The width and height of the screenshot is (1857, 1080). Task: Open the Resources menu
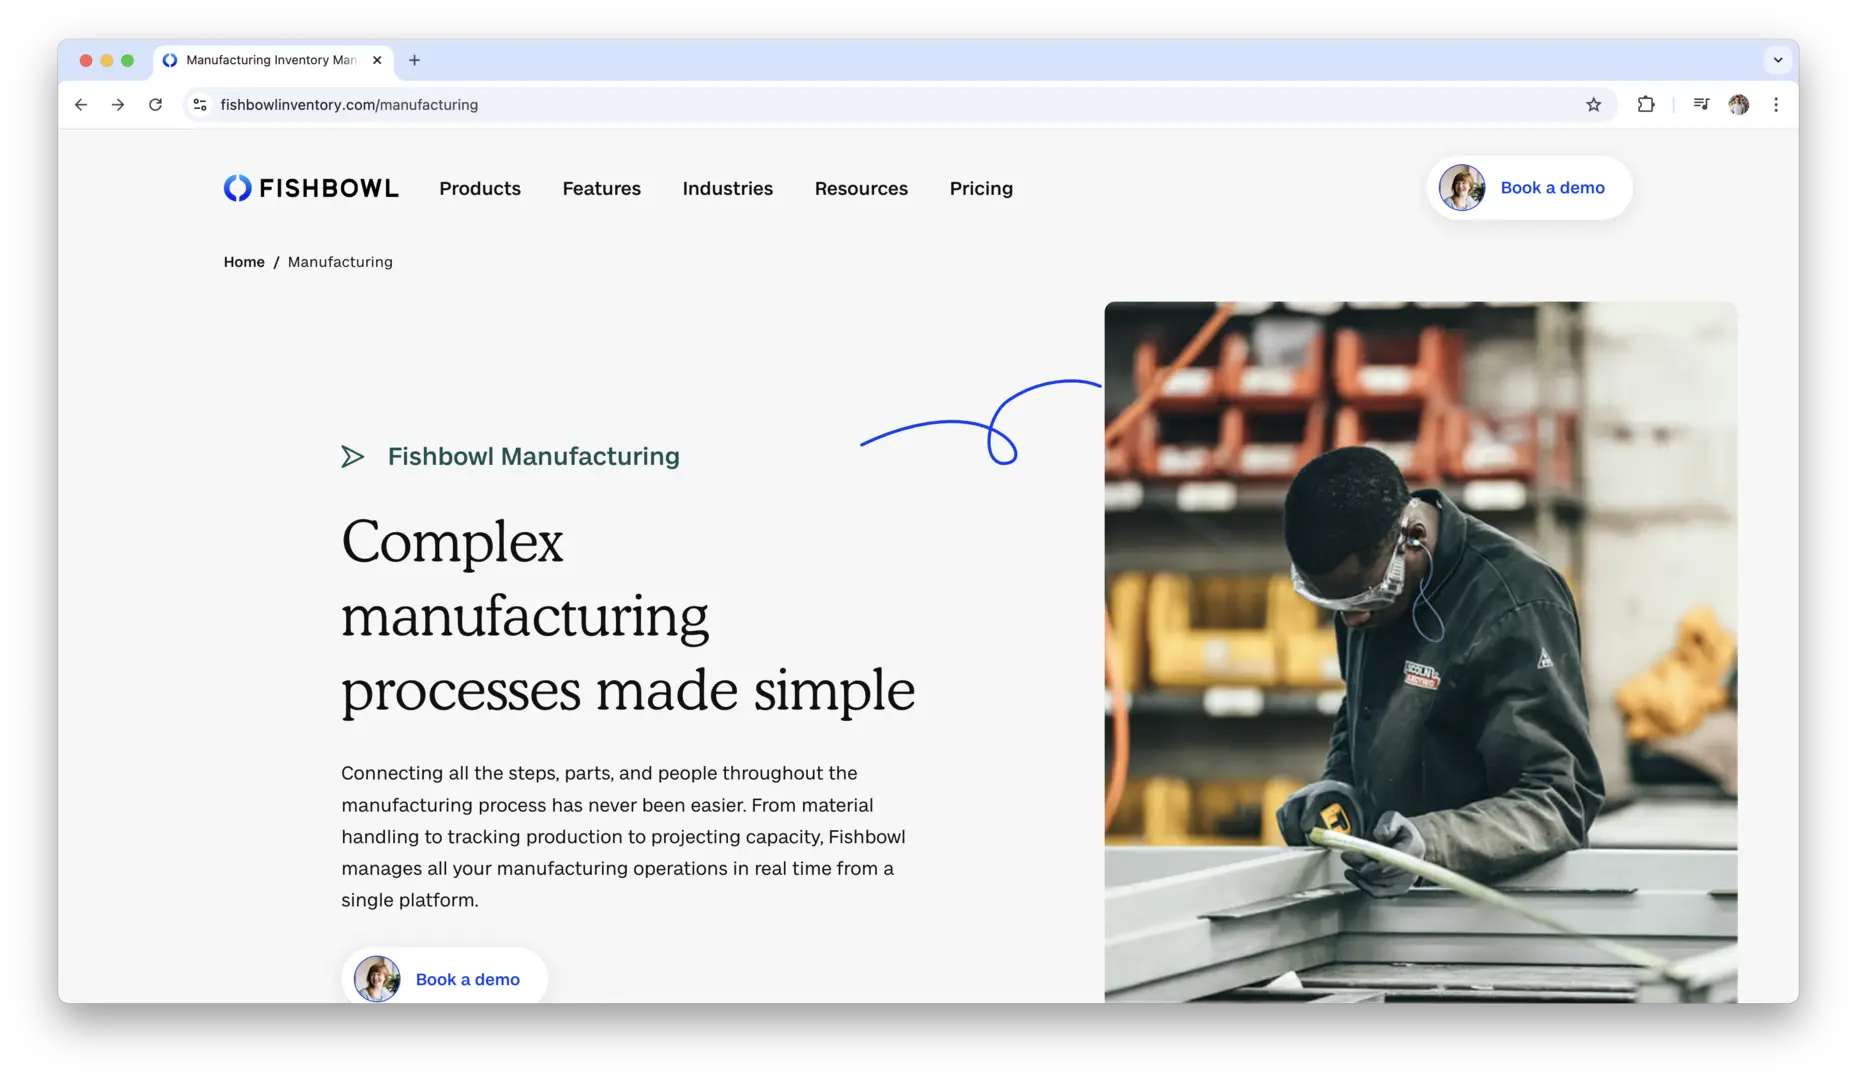[861, 188]
